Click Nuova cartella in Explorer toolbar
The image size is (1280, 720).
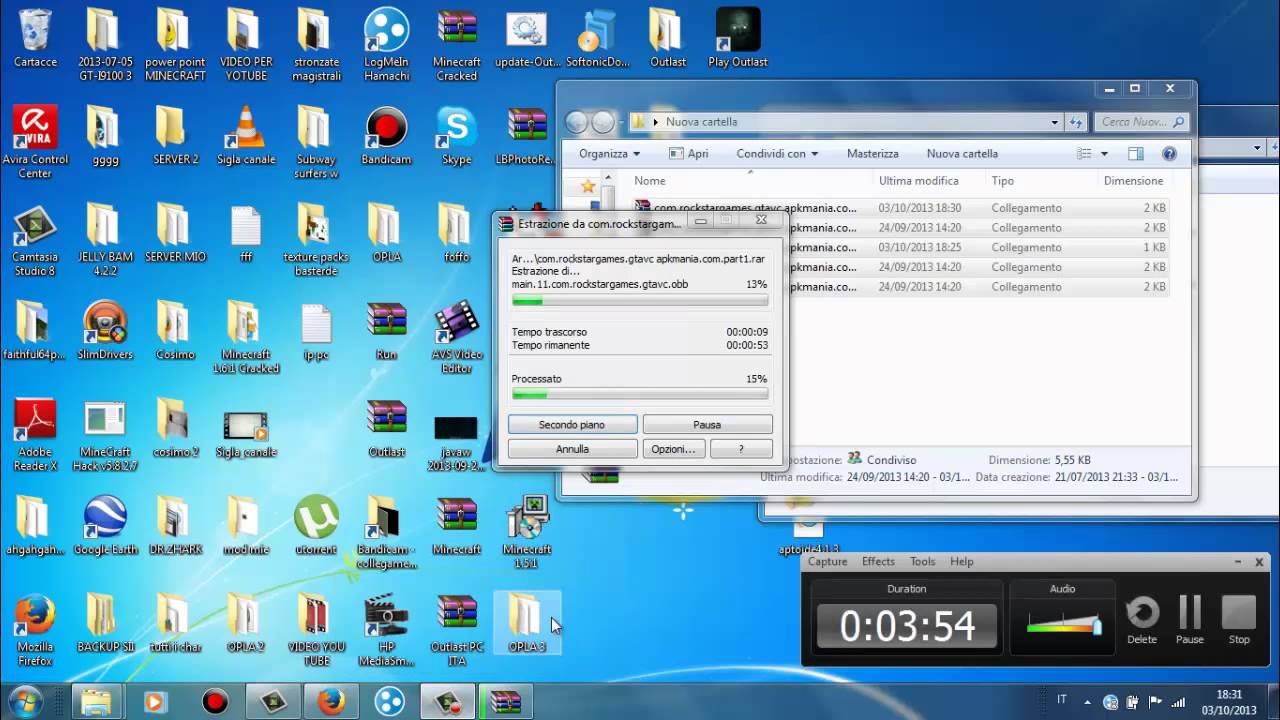coord(962,154)
